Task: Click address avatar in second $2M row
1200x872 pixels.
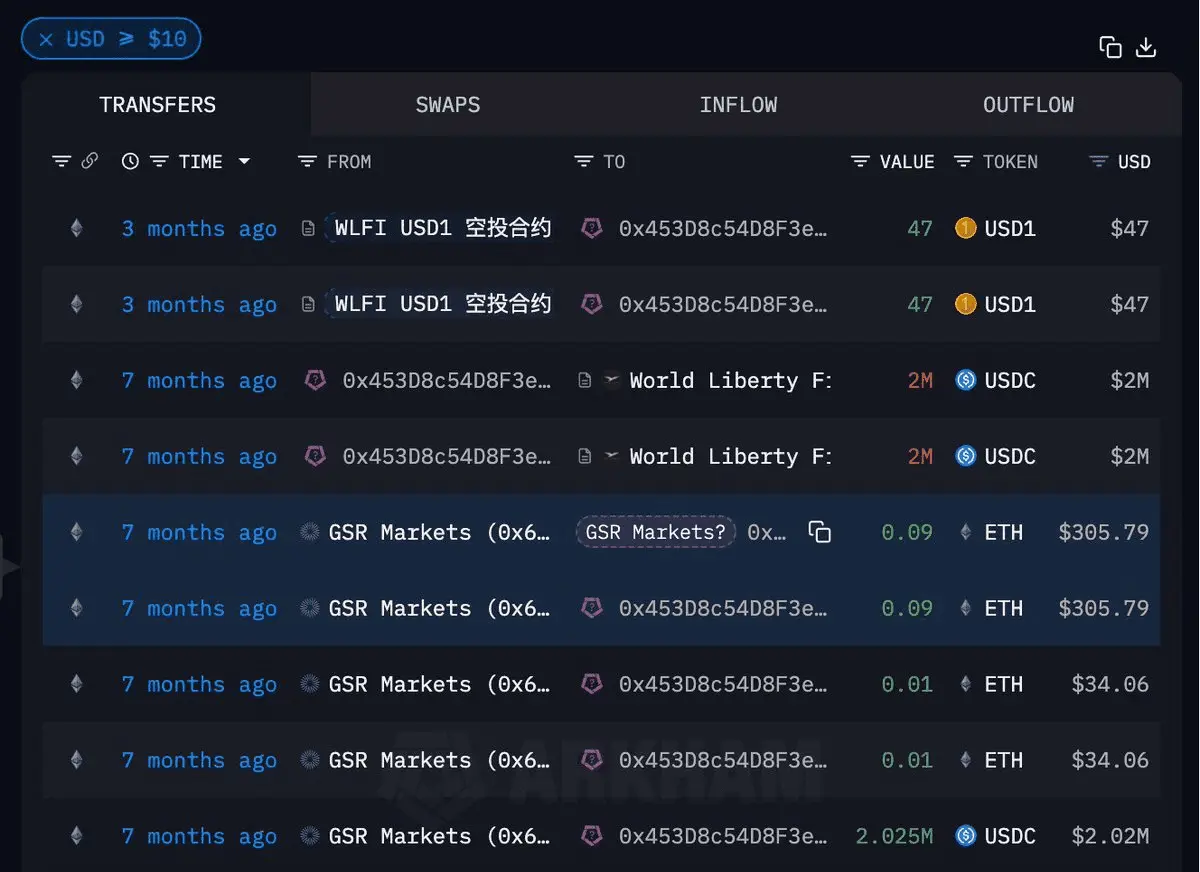Action: point(315,456)
